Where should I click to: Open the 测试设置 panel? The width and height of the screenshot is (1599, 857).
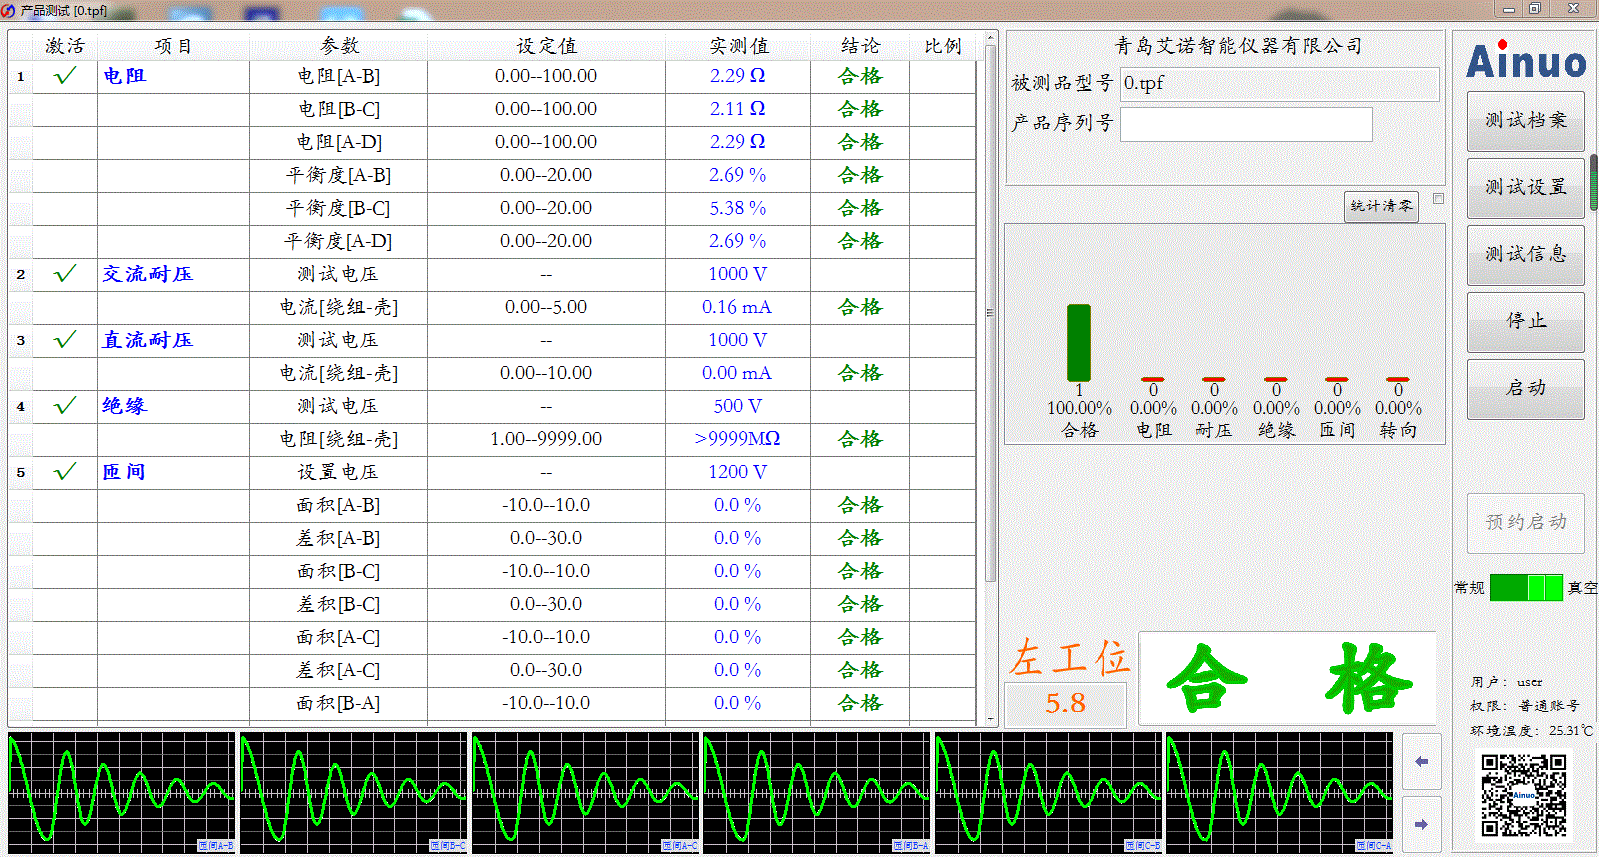click(x=1525, y=188)
